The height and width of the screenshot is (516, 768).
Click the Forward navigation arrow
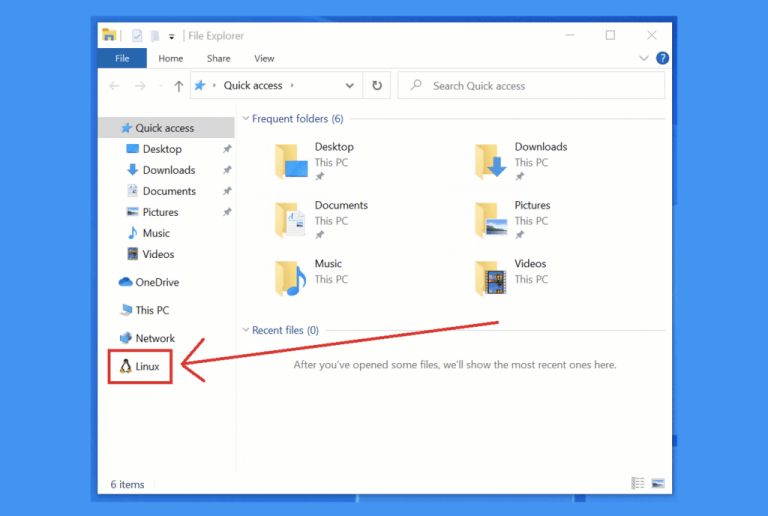click(140, 86)
